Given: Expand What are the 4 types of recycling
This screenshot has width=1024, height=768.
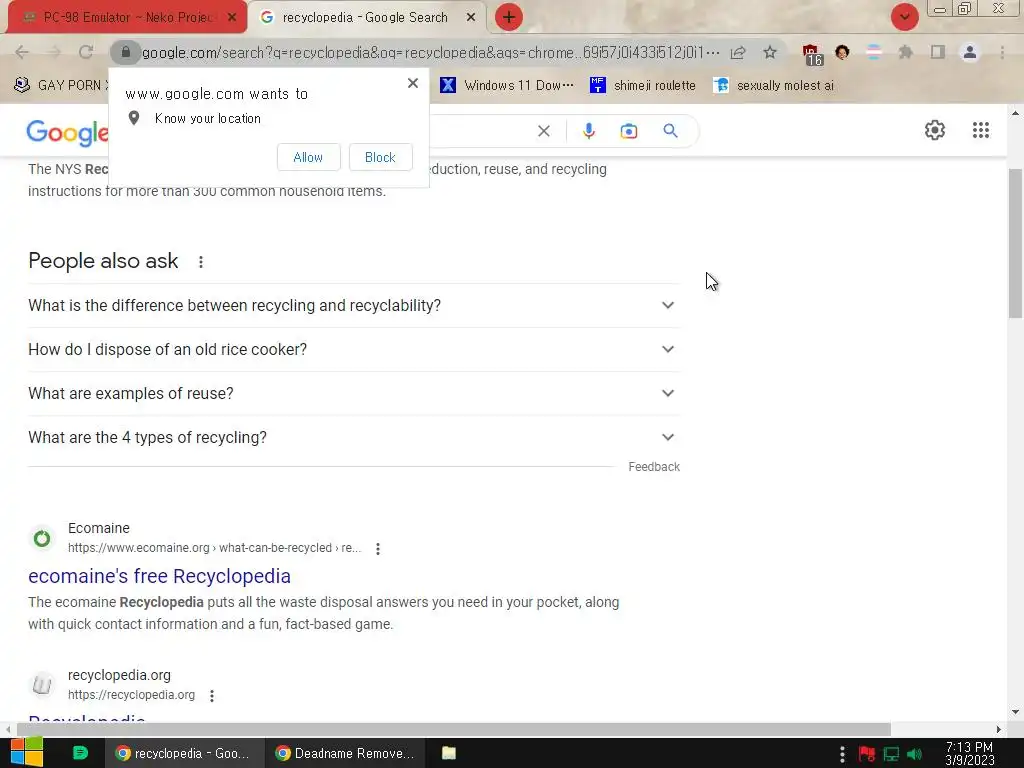Looking at the screenshot, I should click(x=354, y=438).
